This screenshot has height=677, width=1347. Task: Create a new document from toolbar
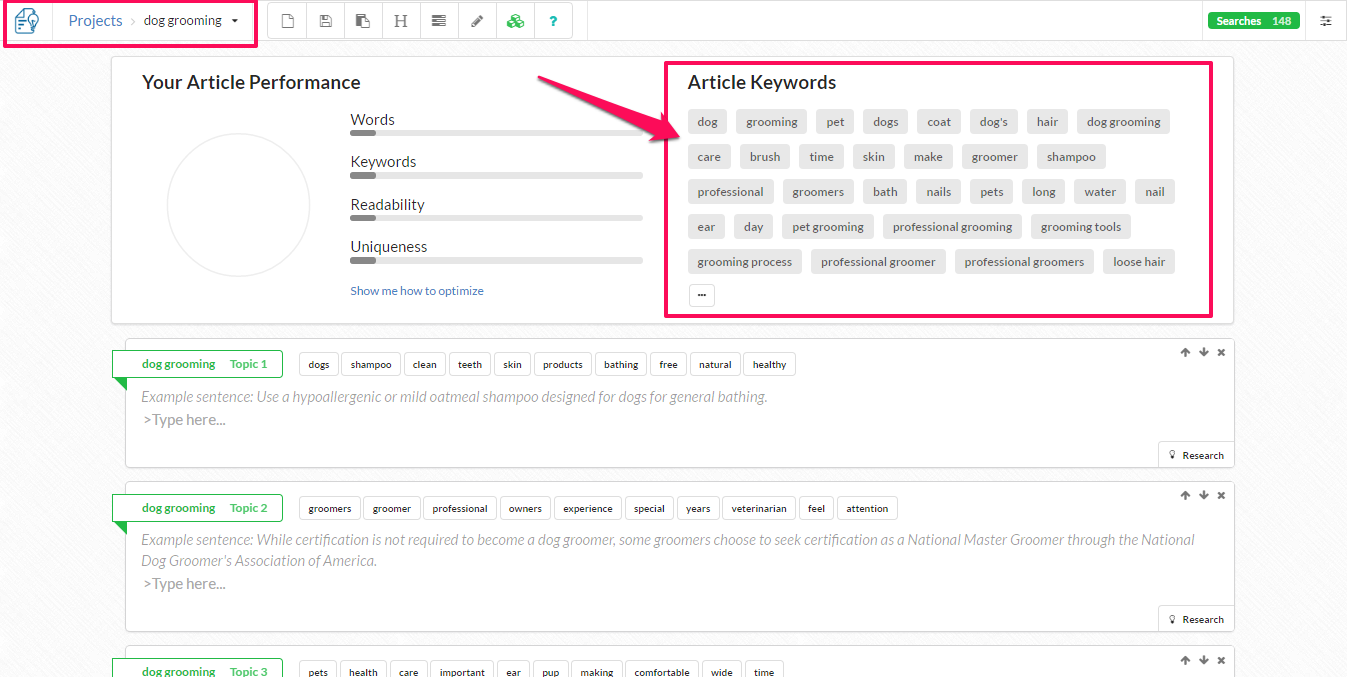click(288, 21)
